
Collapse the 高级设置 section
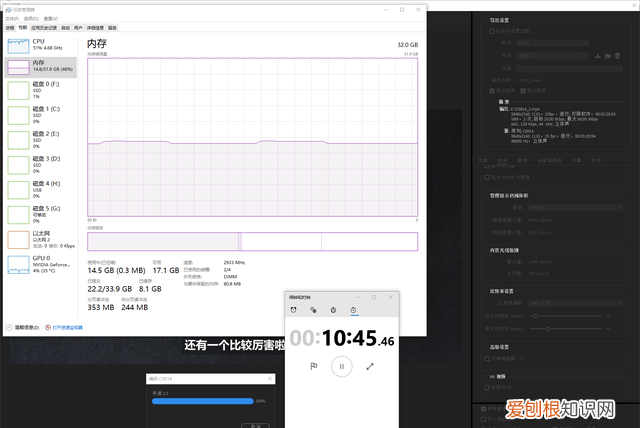pos(485,347)
